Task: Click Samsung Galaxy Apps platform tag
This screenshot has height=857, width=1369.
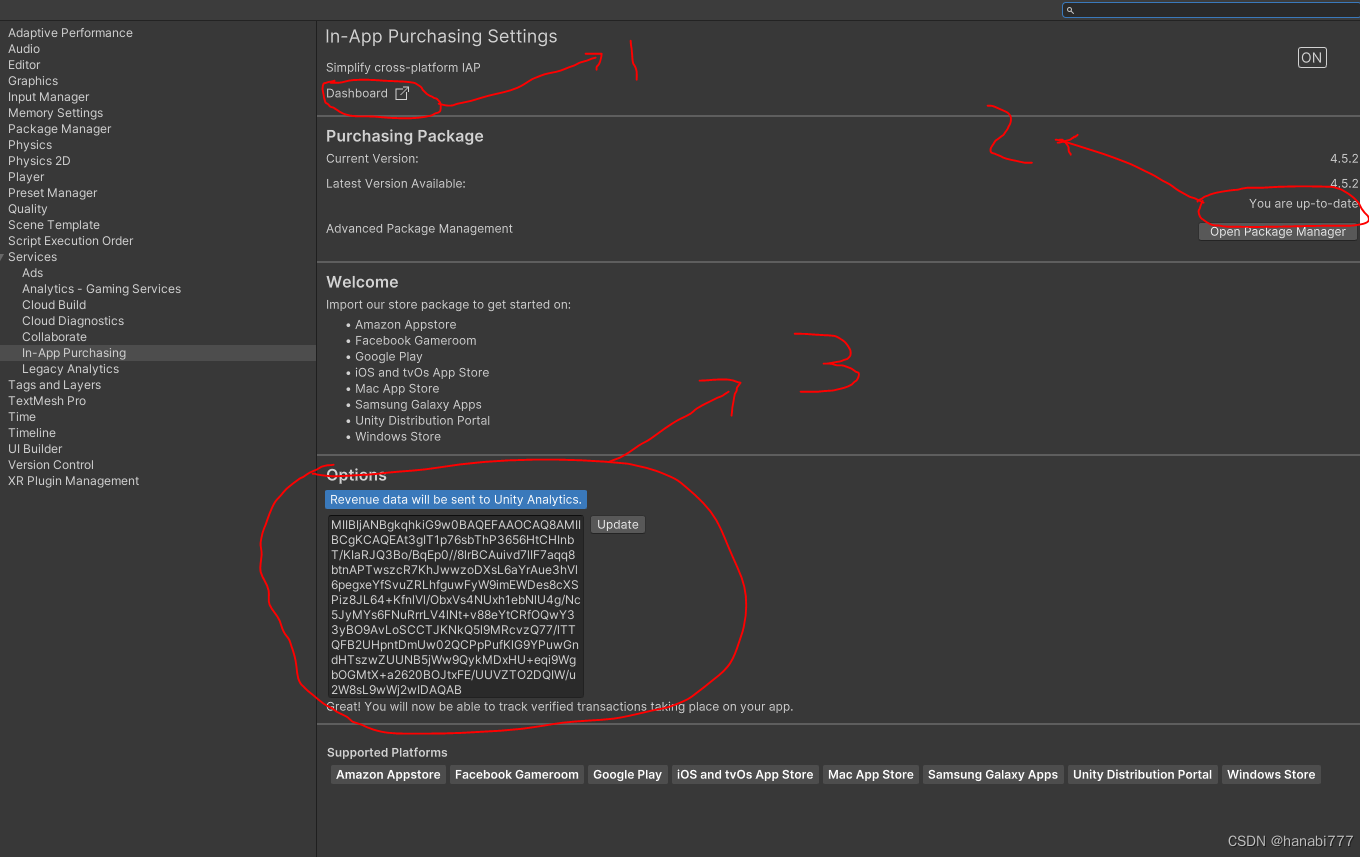Action: pos(993,775)
